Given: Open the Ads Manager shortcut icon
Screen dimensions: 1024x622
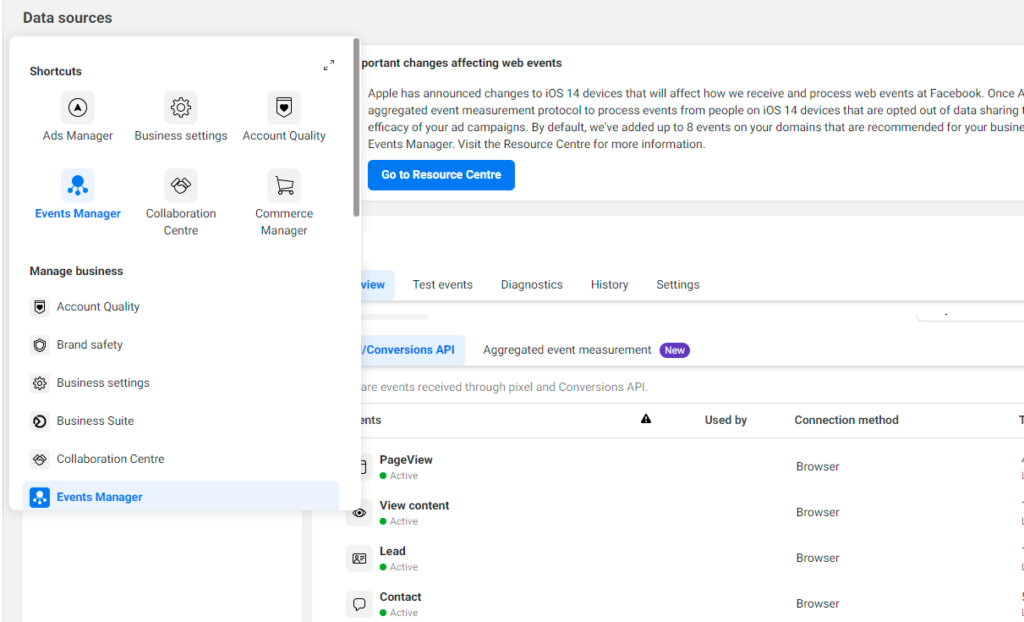Looking at the screenshot, I should 78,107.
